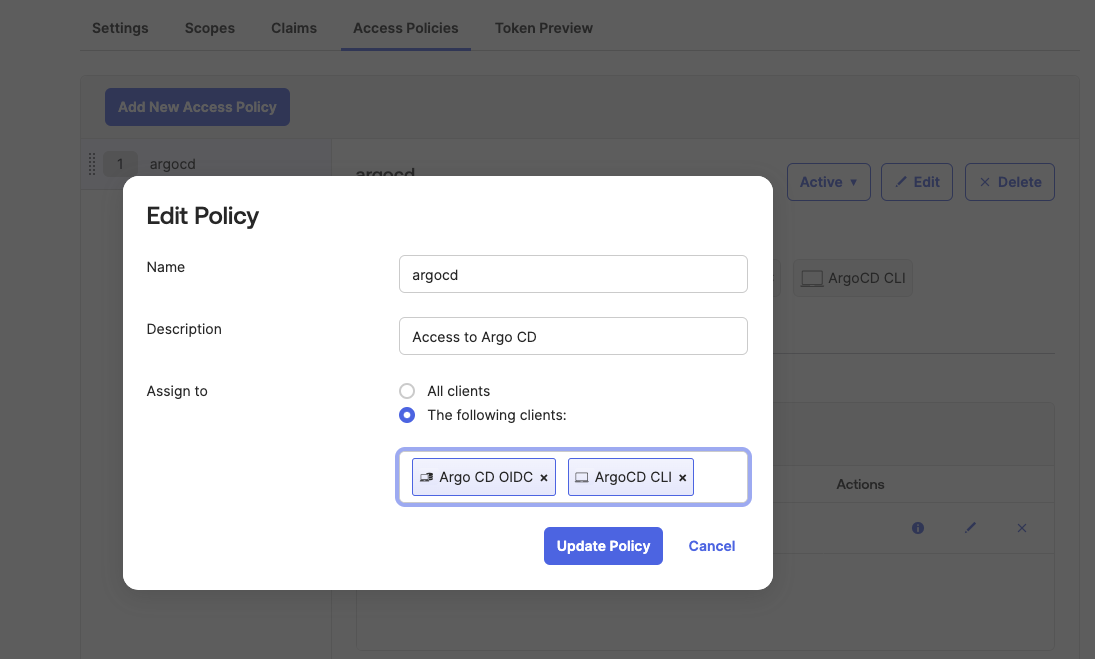Open the clients multi-select field
This screenshot has height=659, width=1095.
coord(720,478)
